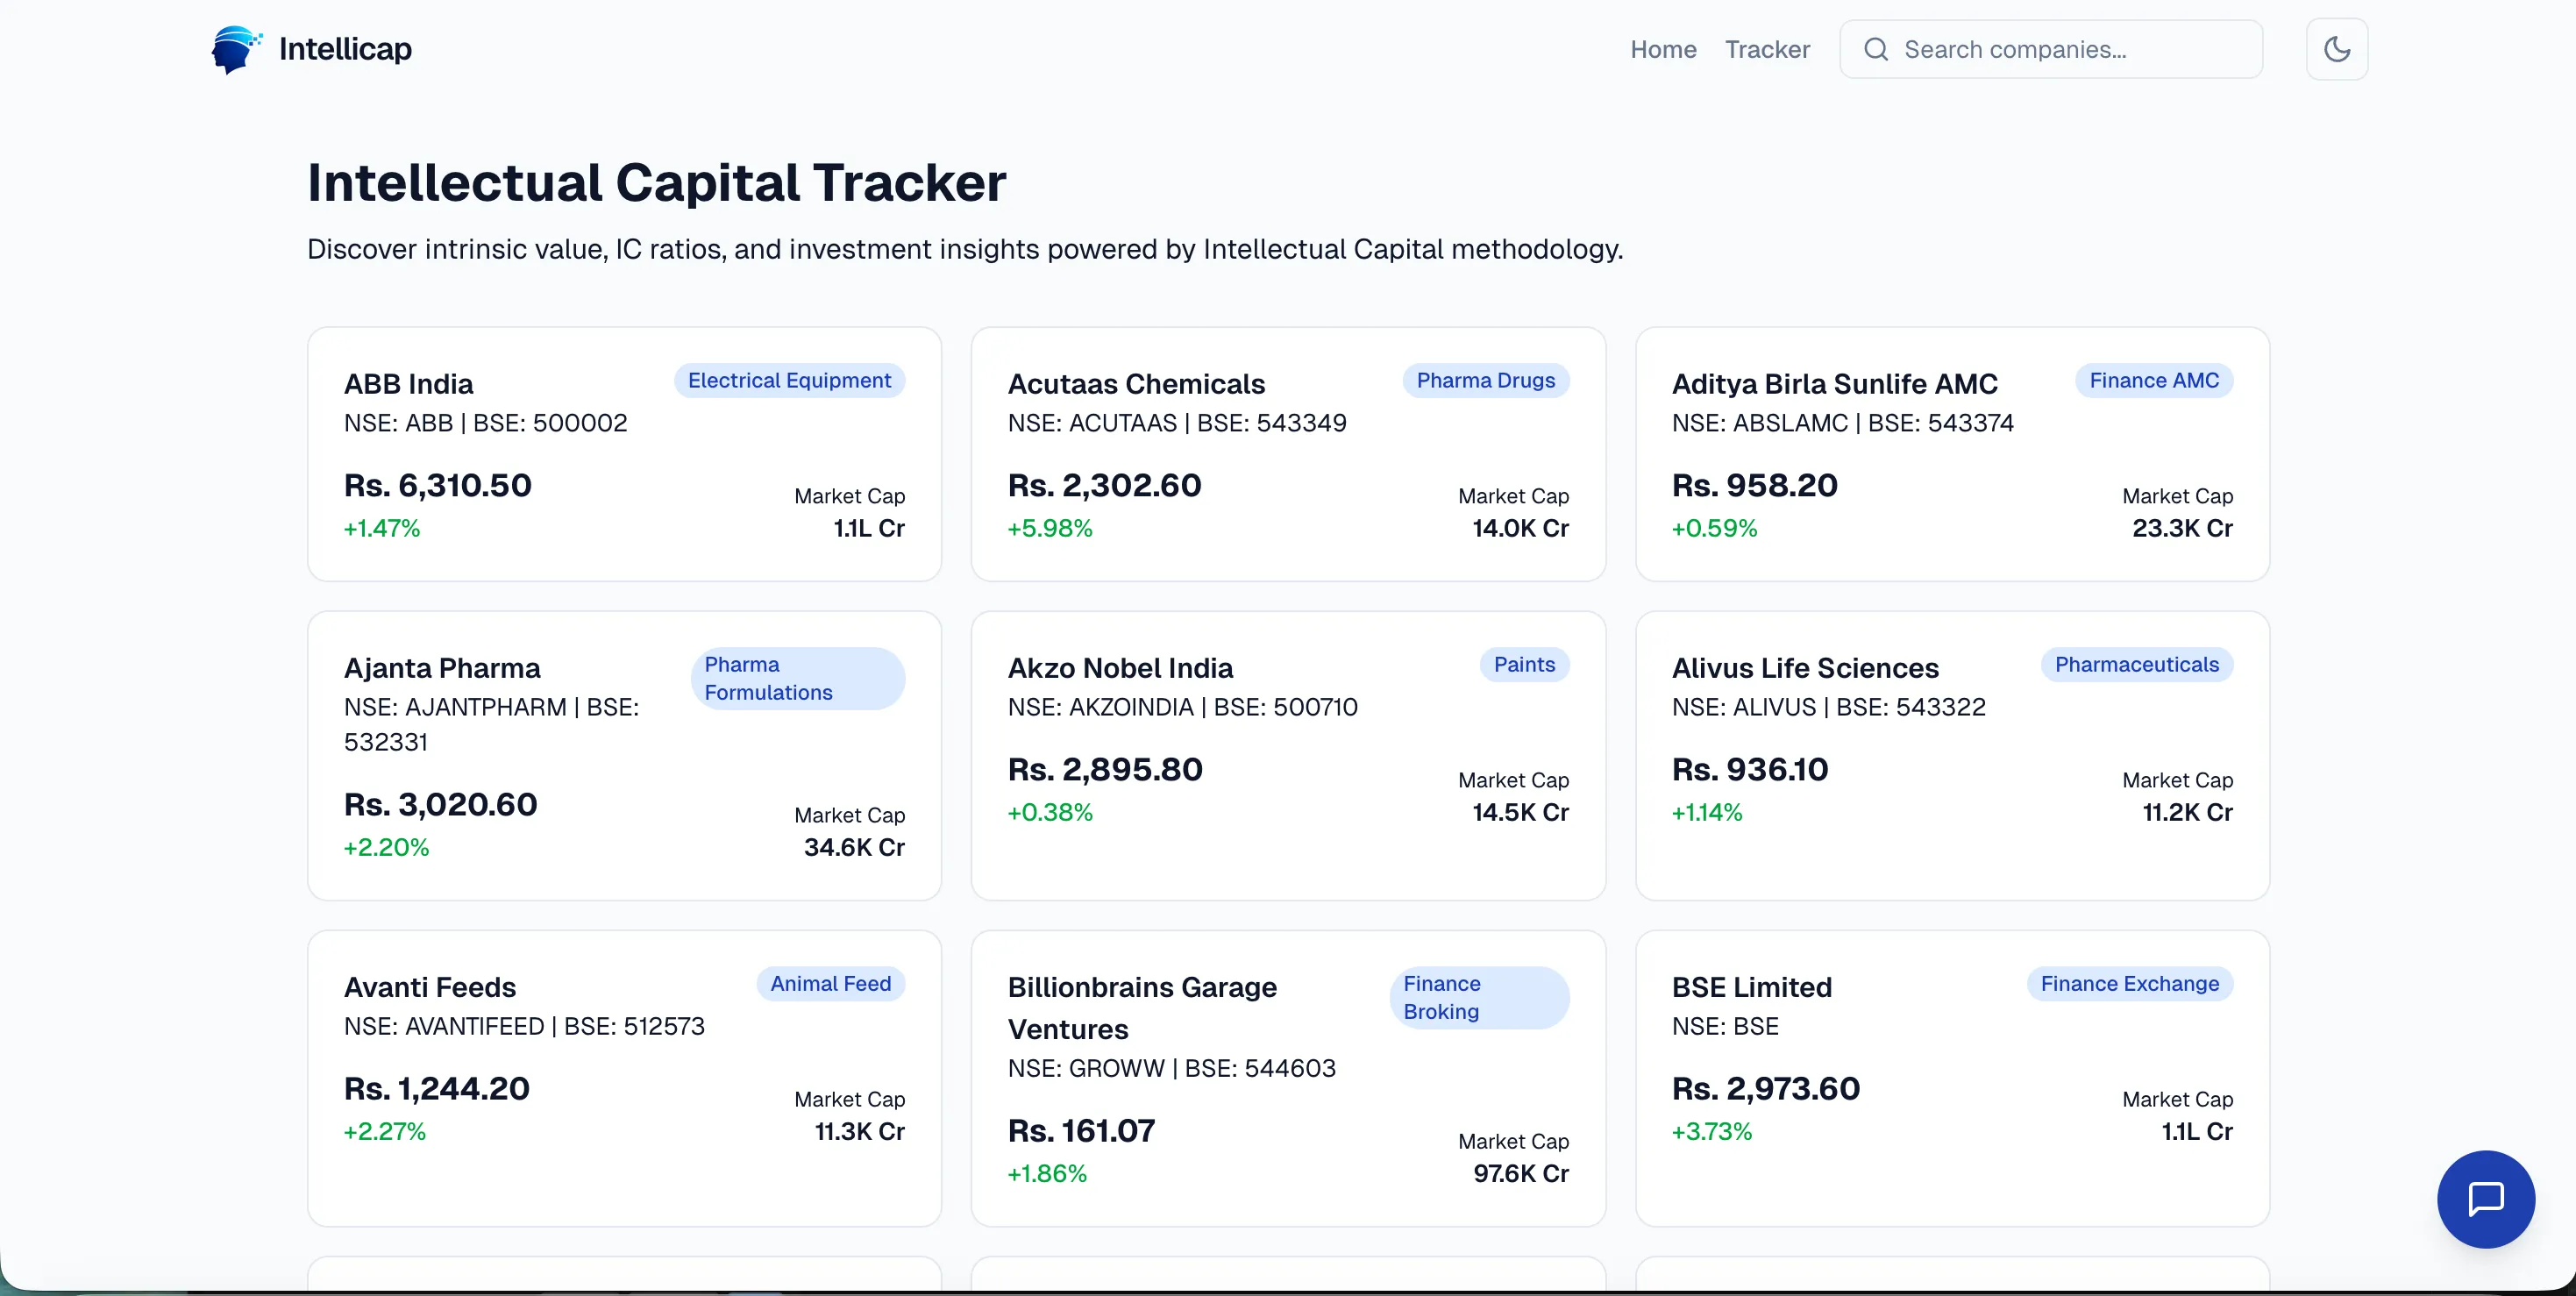
Task: Open Billionbrains Garage Ventures card
Action: [1288, 1078]
